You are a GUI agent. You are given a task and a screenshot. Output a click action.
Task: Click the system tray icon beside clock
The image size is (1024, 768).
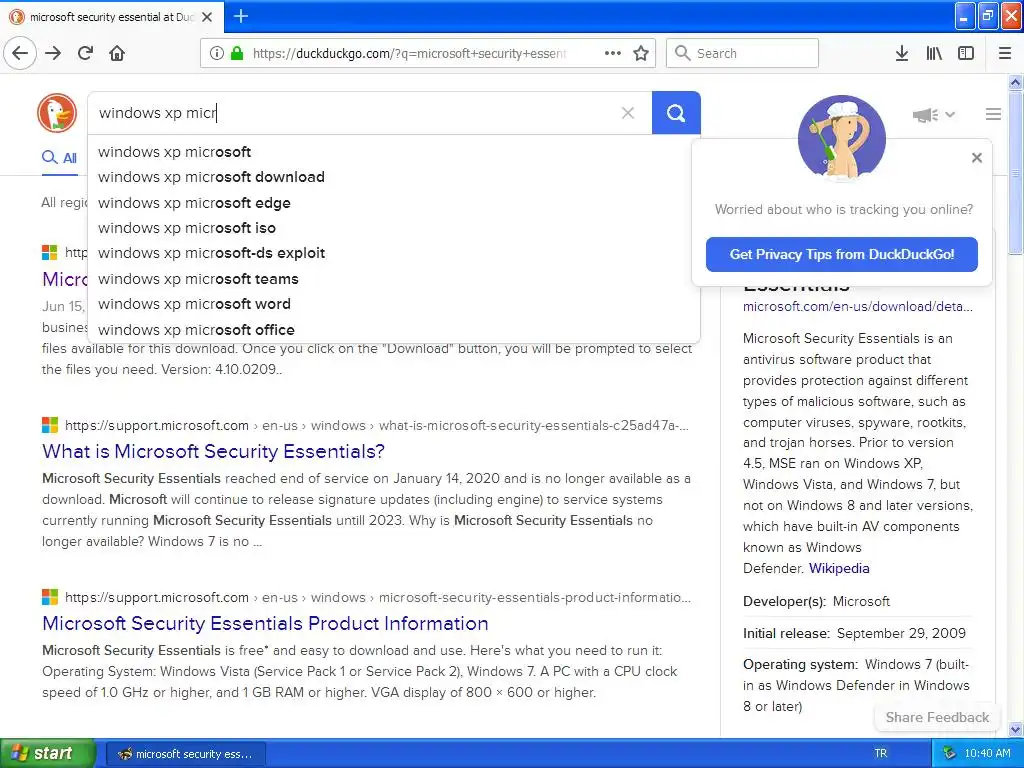(x=950, y=753)
